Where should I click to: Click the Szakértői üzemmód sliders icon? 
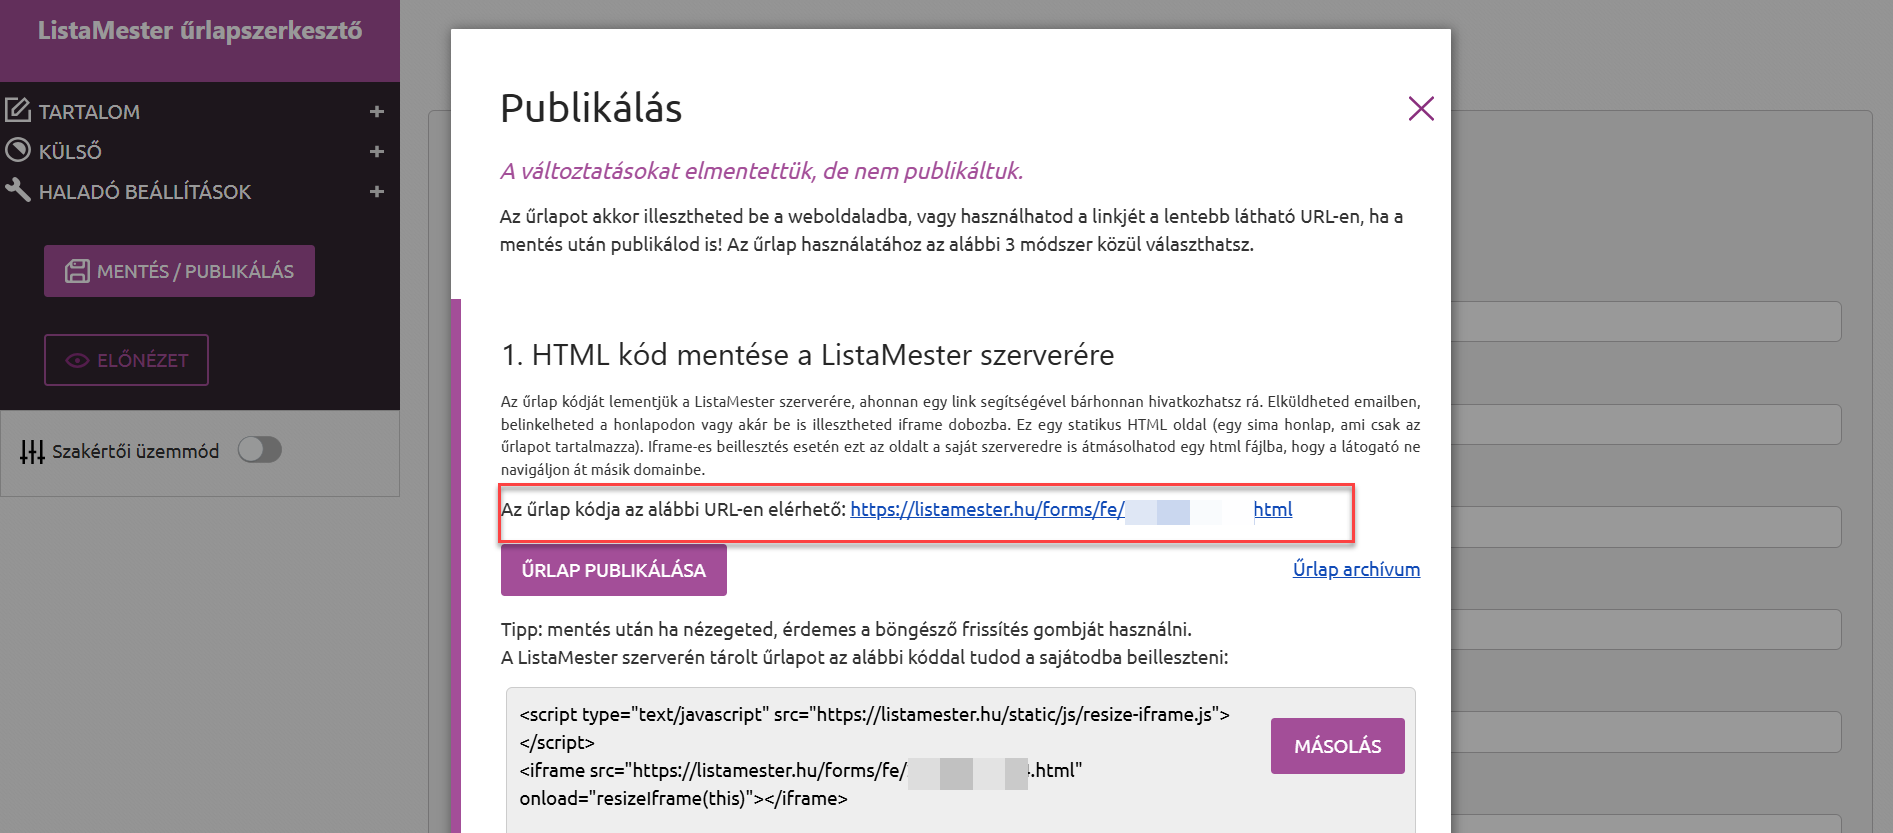pos(32,452)
